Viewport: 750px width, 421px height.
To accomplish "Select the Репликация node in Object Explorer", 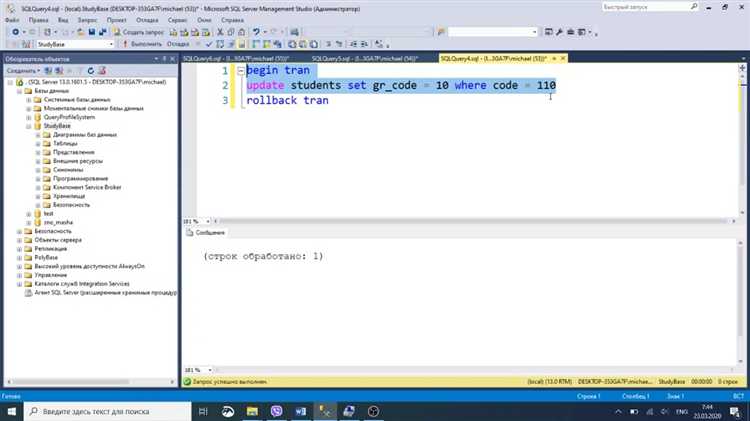I will 51,249.
